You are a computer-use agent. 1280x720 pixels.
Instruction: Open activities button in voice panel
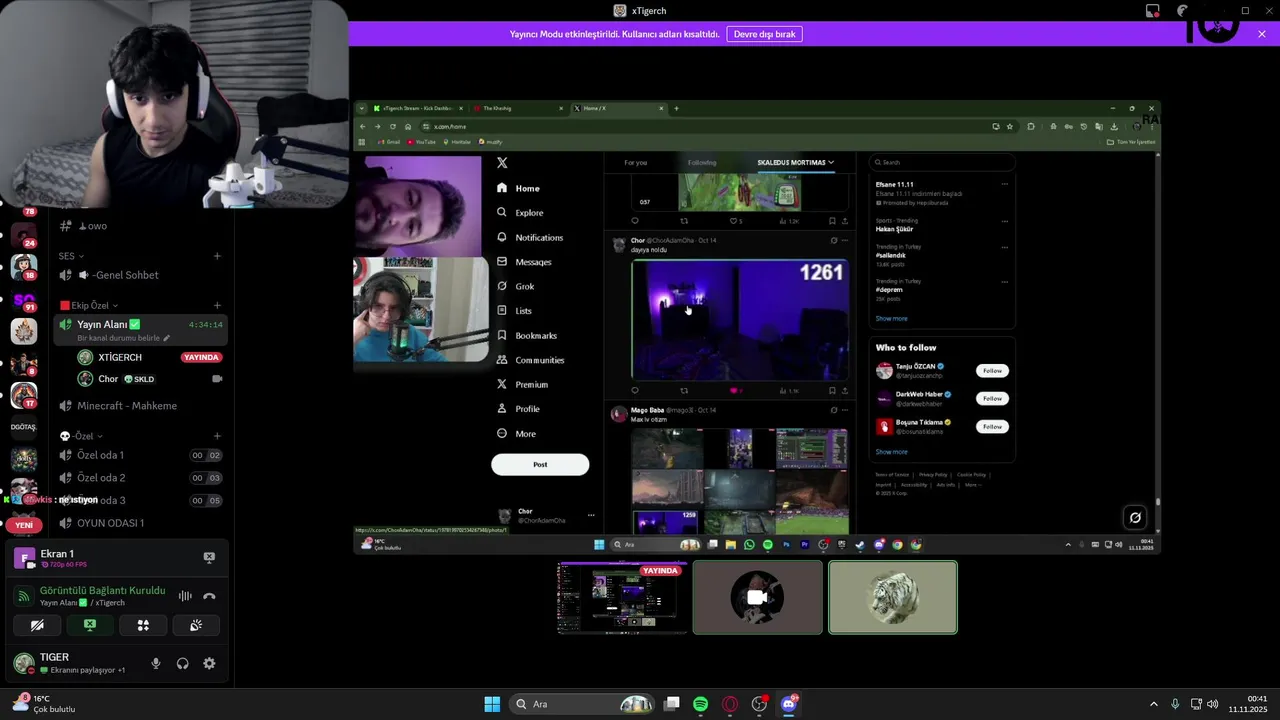click(x=143, y=625)
